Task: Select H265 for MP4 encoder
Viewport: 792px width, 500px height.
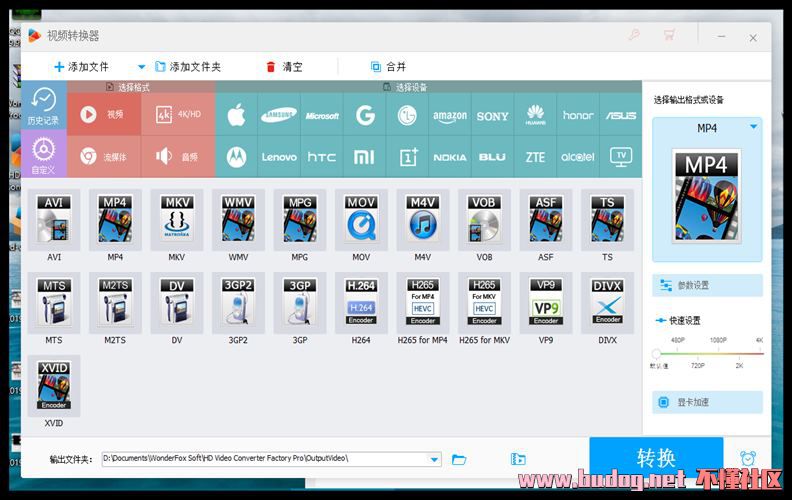Action: (x=423, y=303)
